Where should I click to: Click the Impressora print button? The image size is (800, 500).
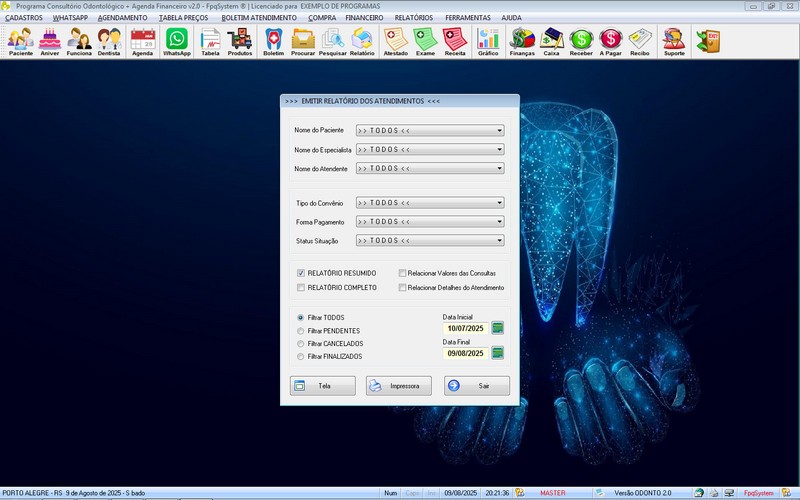coord(398,386)
